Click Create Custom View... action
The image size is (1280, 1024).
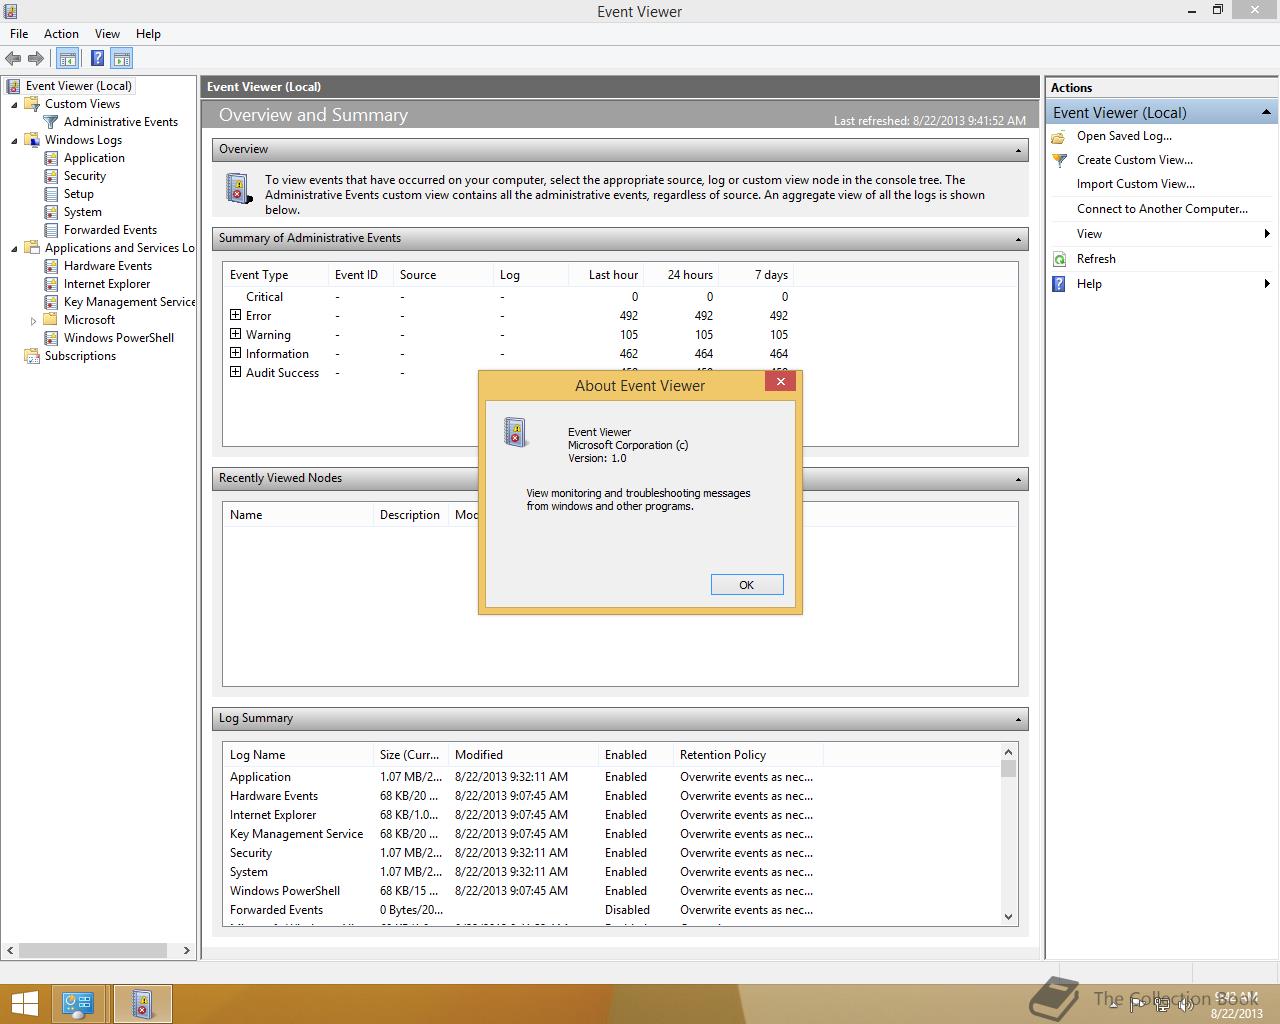point(1135,160)
